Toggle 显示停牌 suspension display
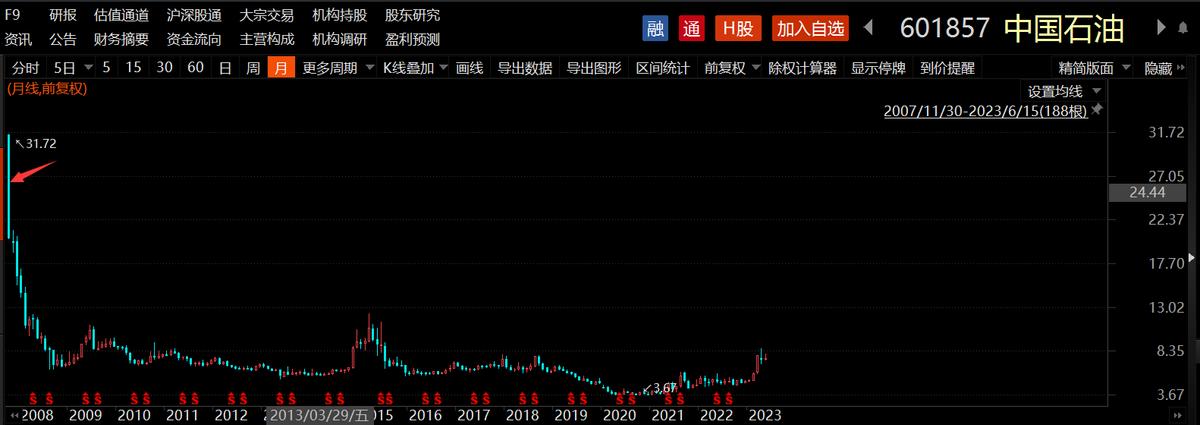The image size is (1200, 425). (x=878, y=69)
